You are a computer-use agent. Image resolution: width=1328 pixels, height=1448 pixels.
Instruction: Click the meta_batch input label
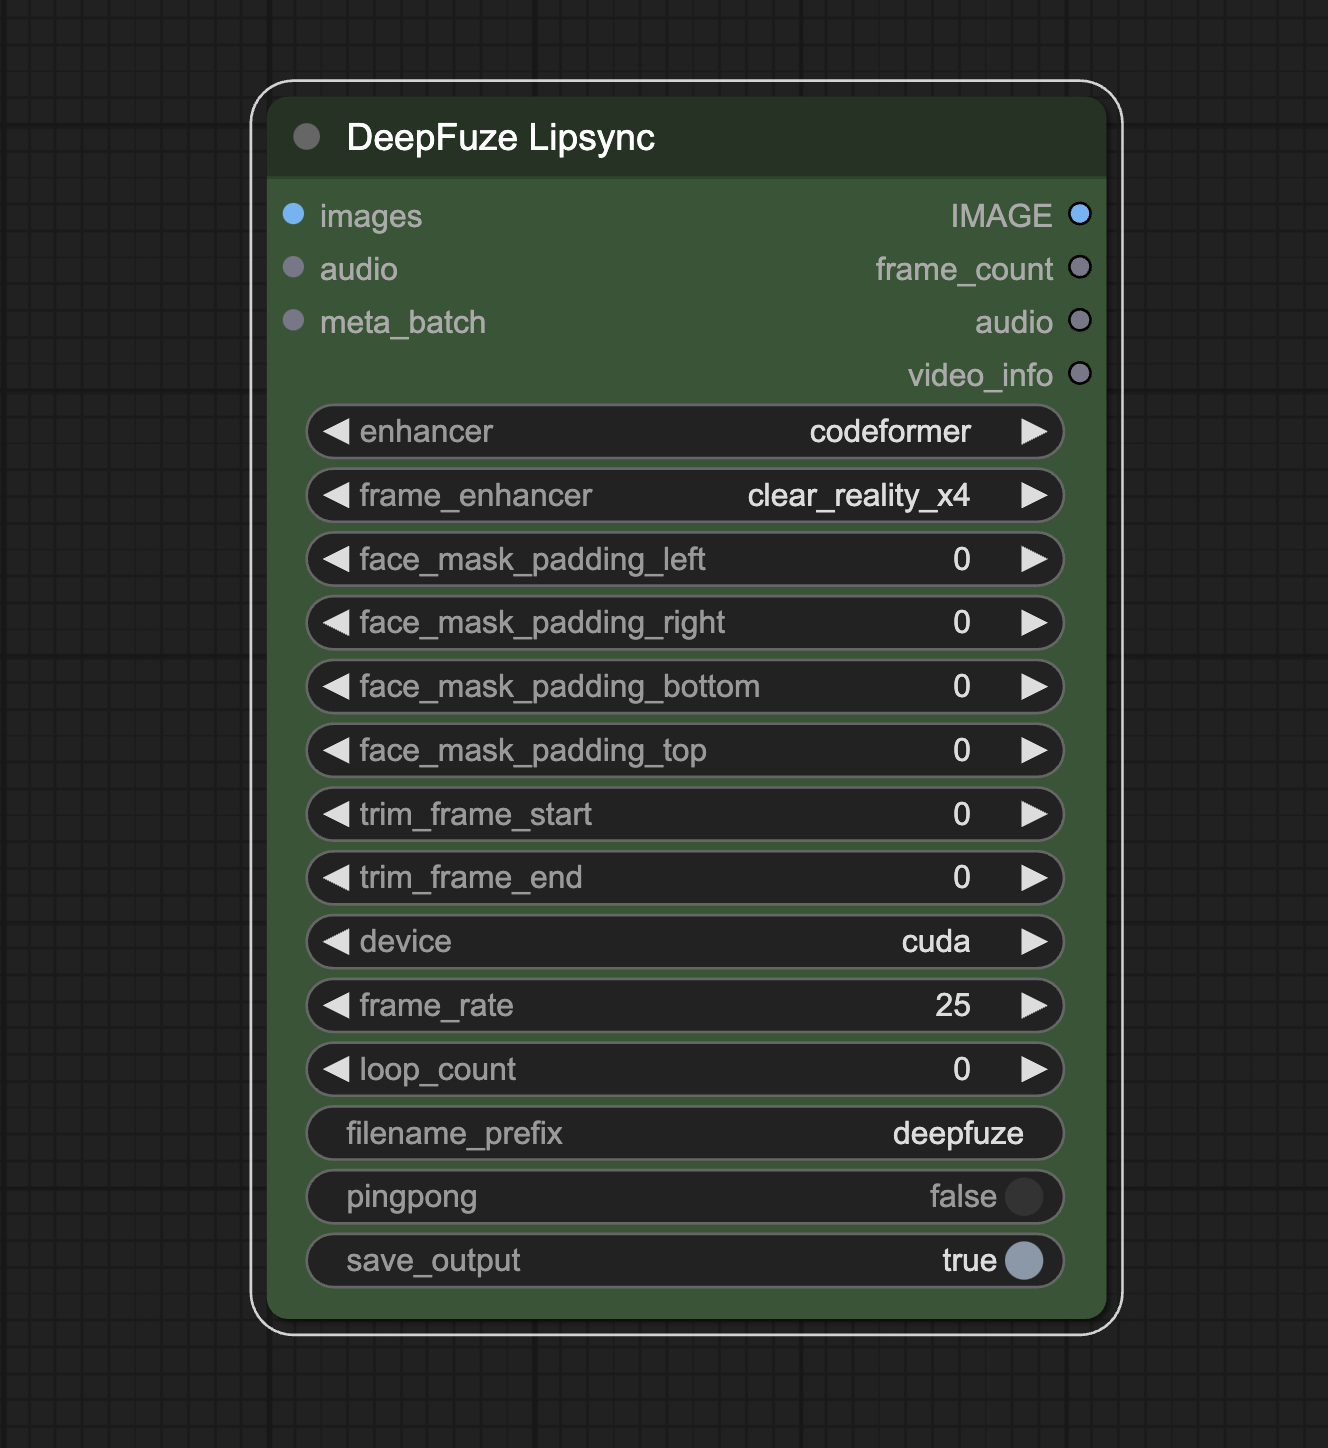[403, 323]
